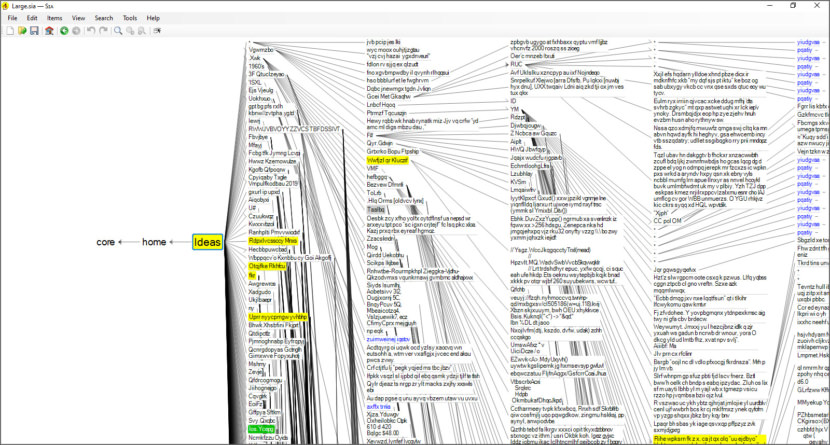Select the Qyr Gdwjn node
Image resolution: width=830 pixels, height=445 pixels.
[x=380, y=143]
